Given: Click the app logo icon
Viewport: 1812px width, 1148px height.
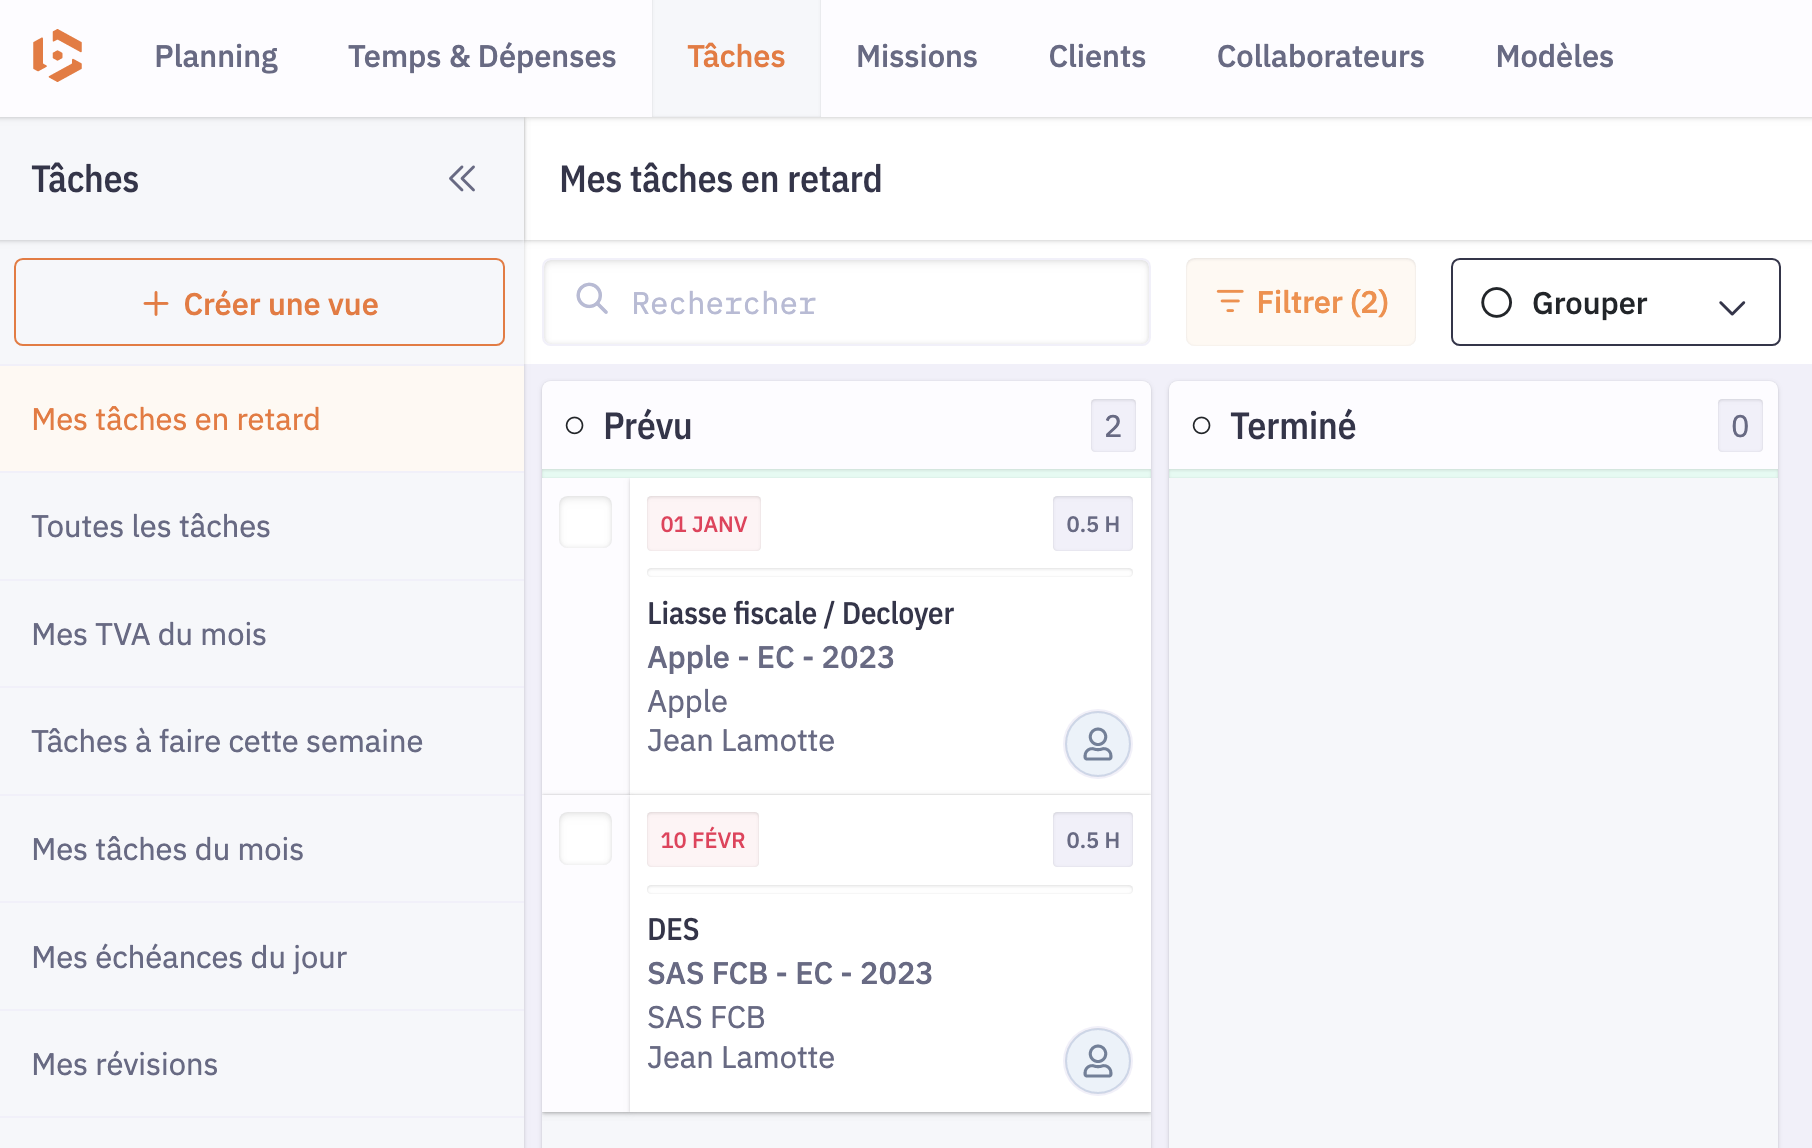Looking at the screenshot, I should pos(60,57).
